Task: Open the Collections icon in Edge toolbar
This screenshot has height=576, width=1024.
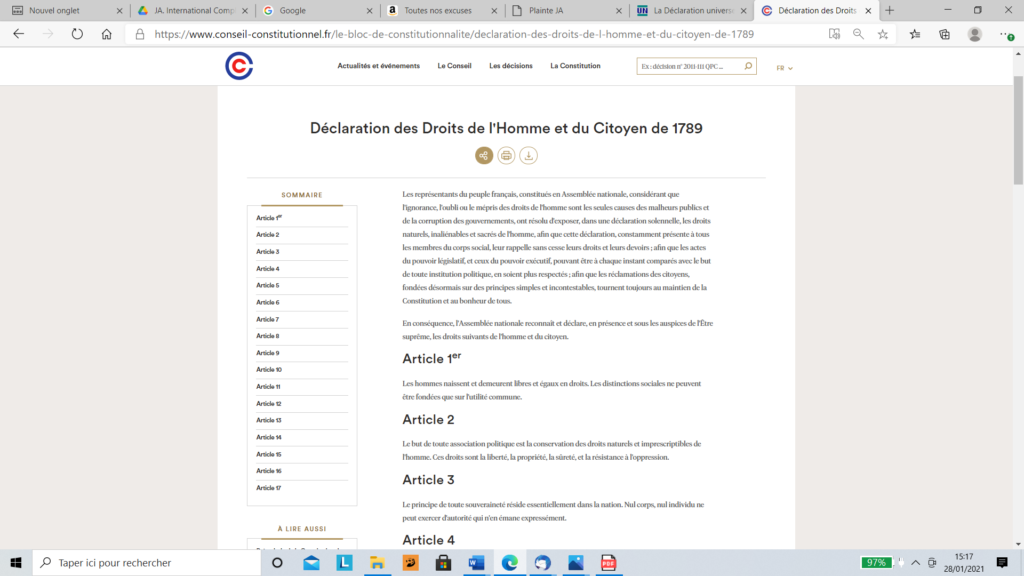Action: 944,34
